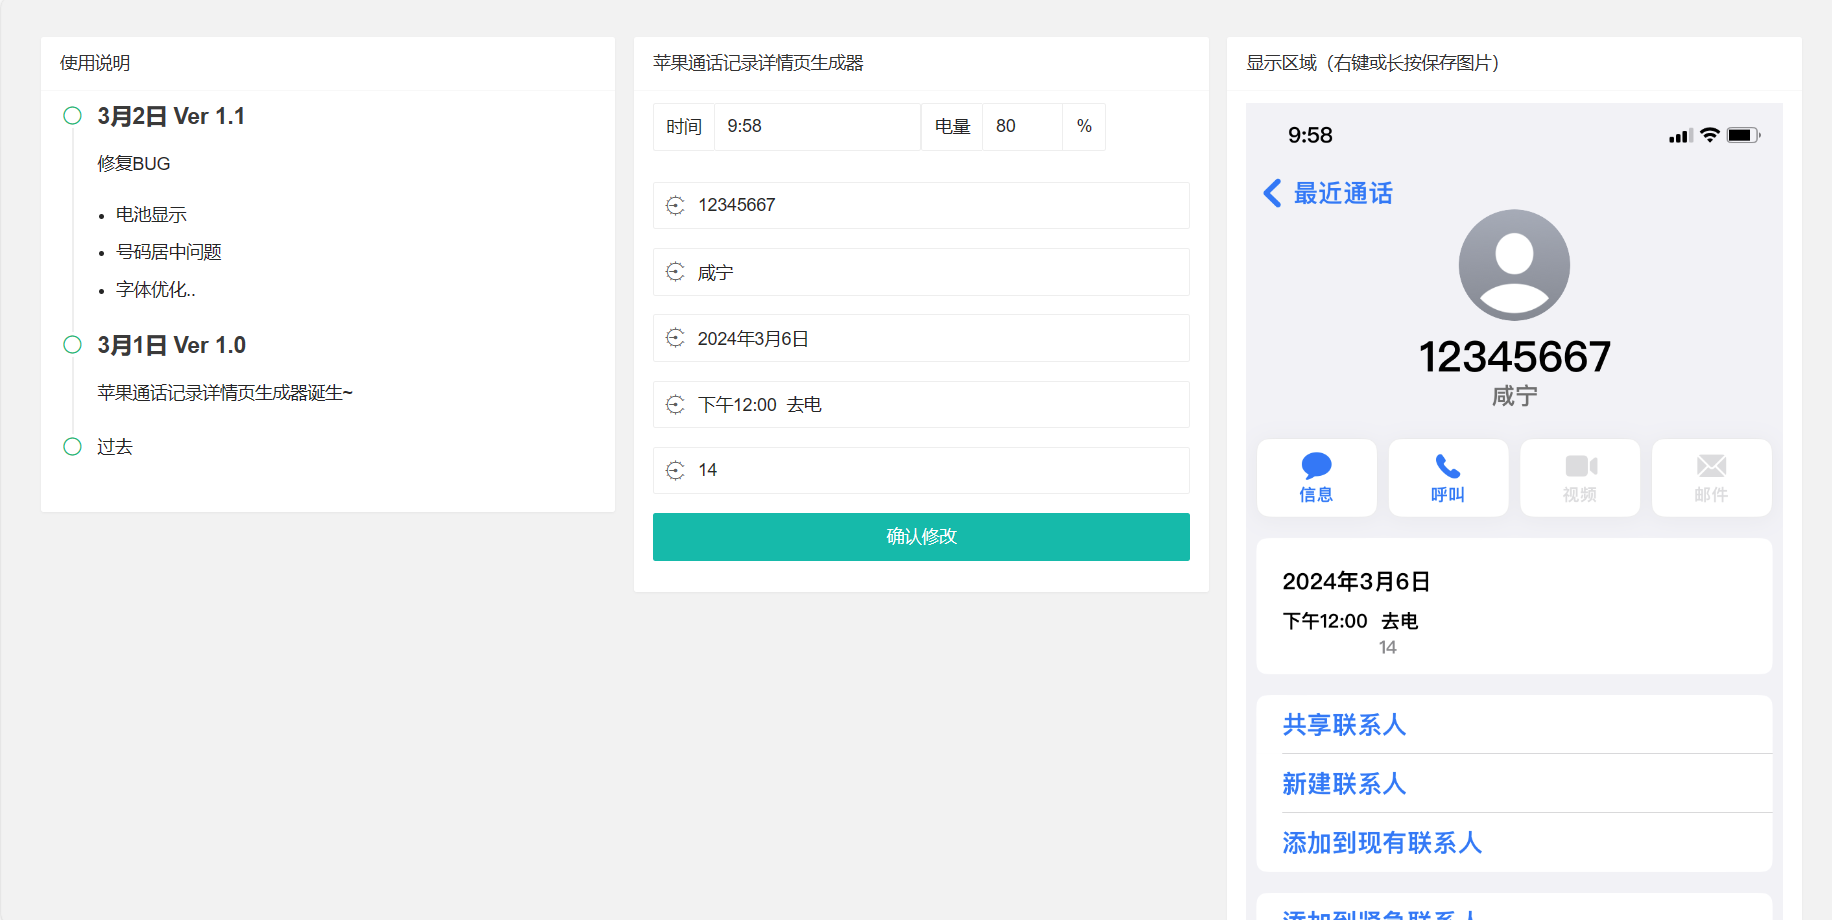Click the 苹果通话记录详情页生成器诞生~ text

(x=225, y=393)
